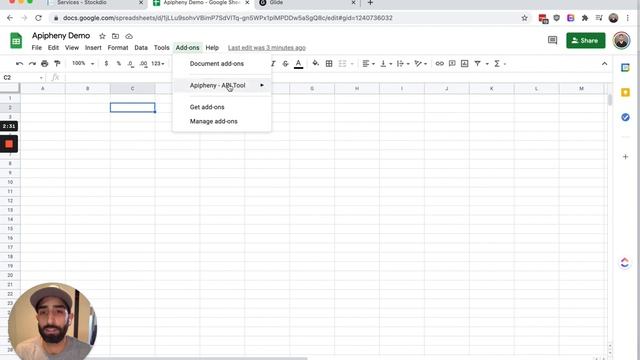The height and width of the screenshot is (360, 640).
Task: Click the Merge cells icon
Action: pos(342,64)
